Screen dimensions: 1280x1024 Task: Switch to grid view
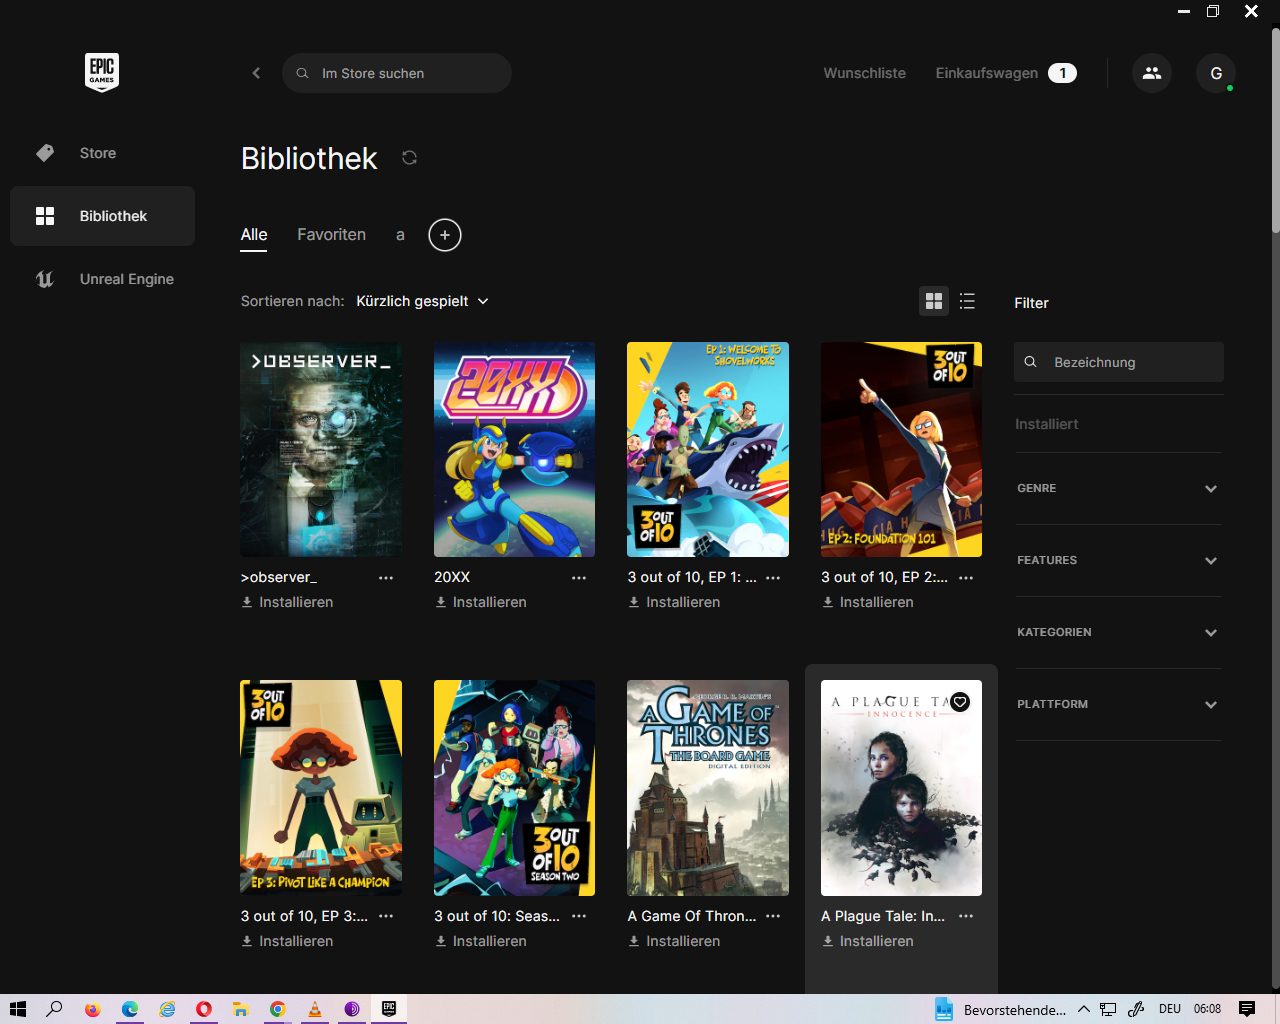pos(934,301)
